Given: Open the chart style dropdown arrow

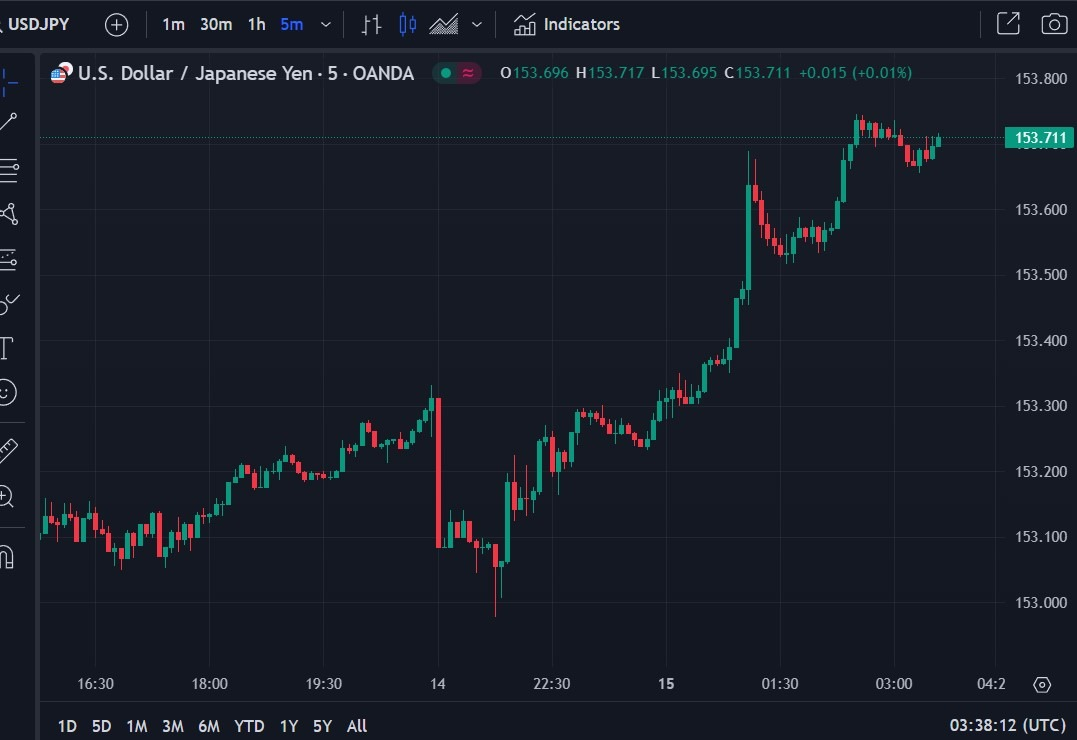Looking at the screenshot, I should coord(477,25).
